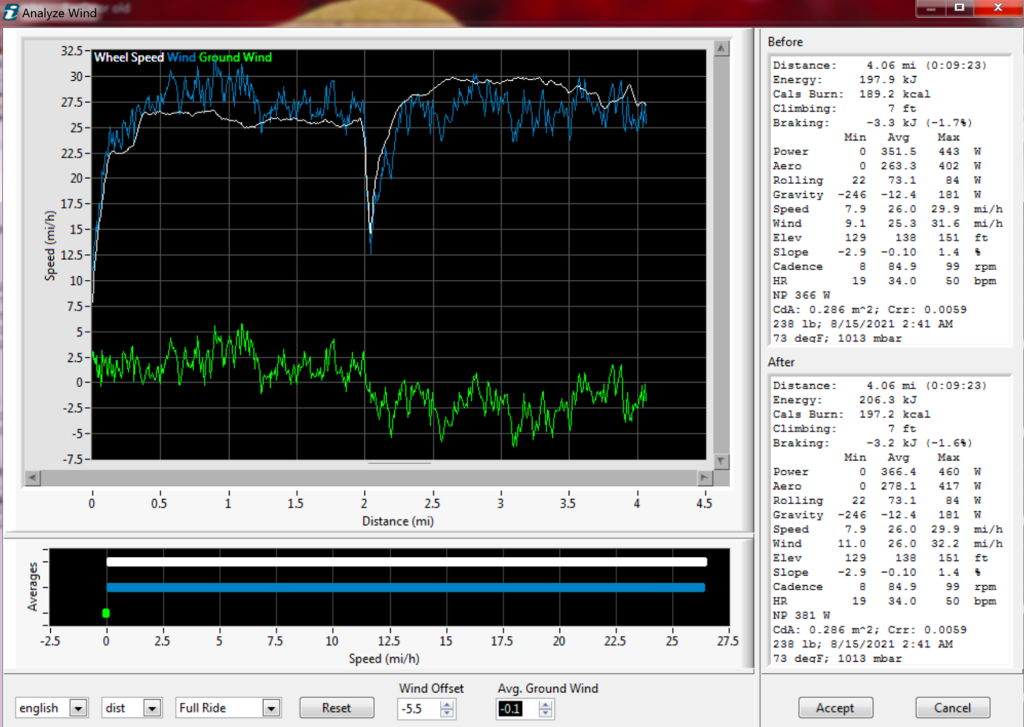This screenshot has height=727, width=1024.
Task: Click the chart's horizontal scroll right arrow
Action: [704, 478]
